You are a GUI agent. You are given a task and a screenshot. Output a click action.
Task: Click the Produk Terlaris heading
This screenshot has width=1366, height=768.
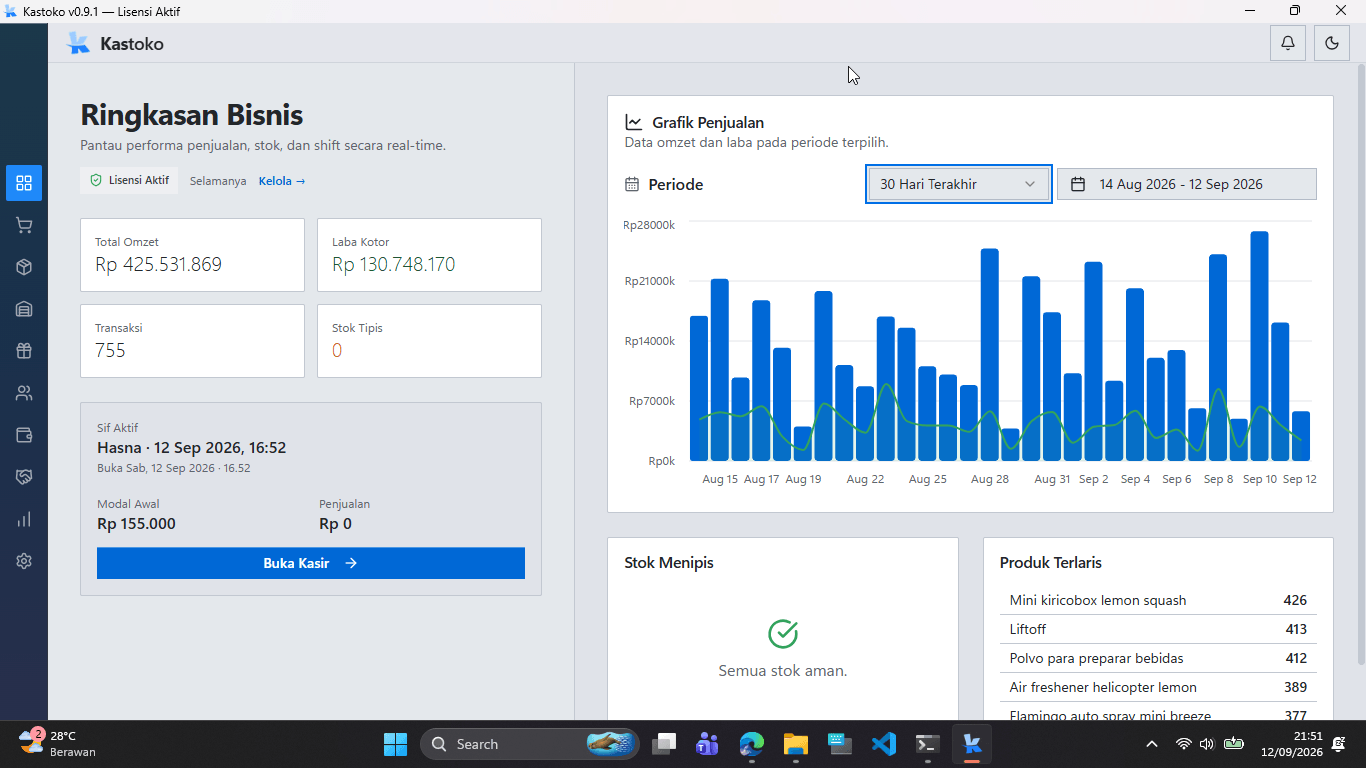1051,563
